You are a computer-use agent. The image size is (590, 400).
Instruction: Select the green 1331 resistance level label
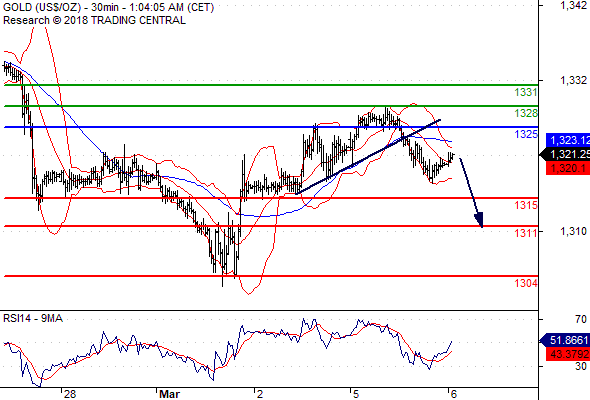(x=526, y=92)
